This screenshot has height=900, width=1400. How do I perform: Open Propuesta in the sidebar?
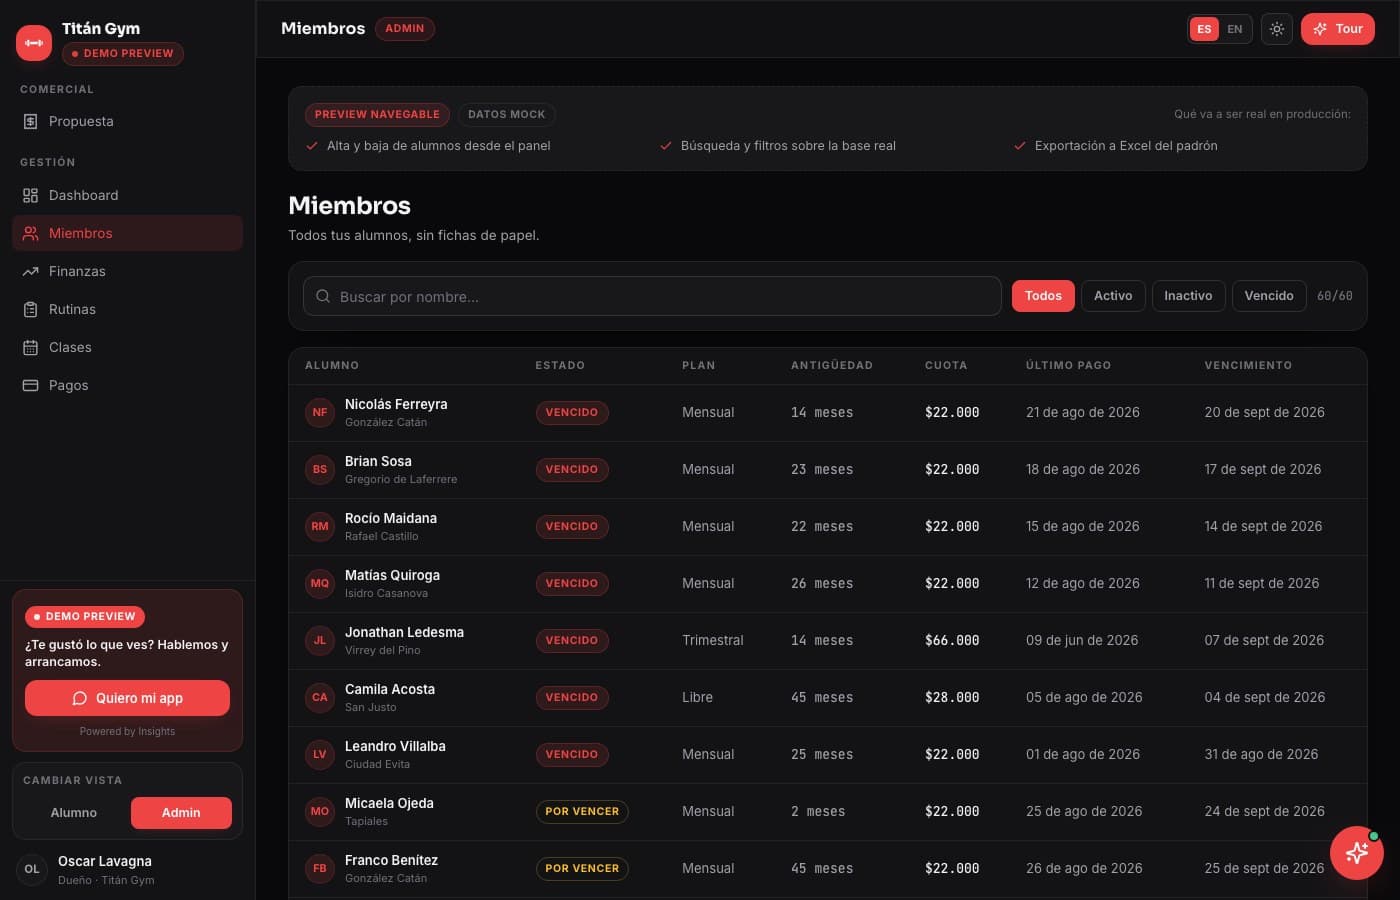[x=127, y=121]
